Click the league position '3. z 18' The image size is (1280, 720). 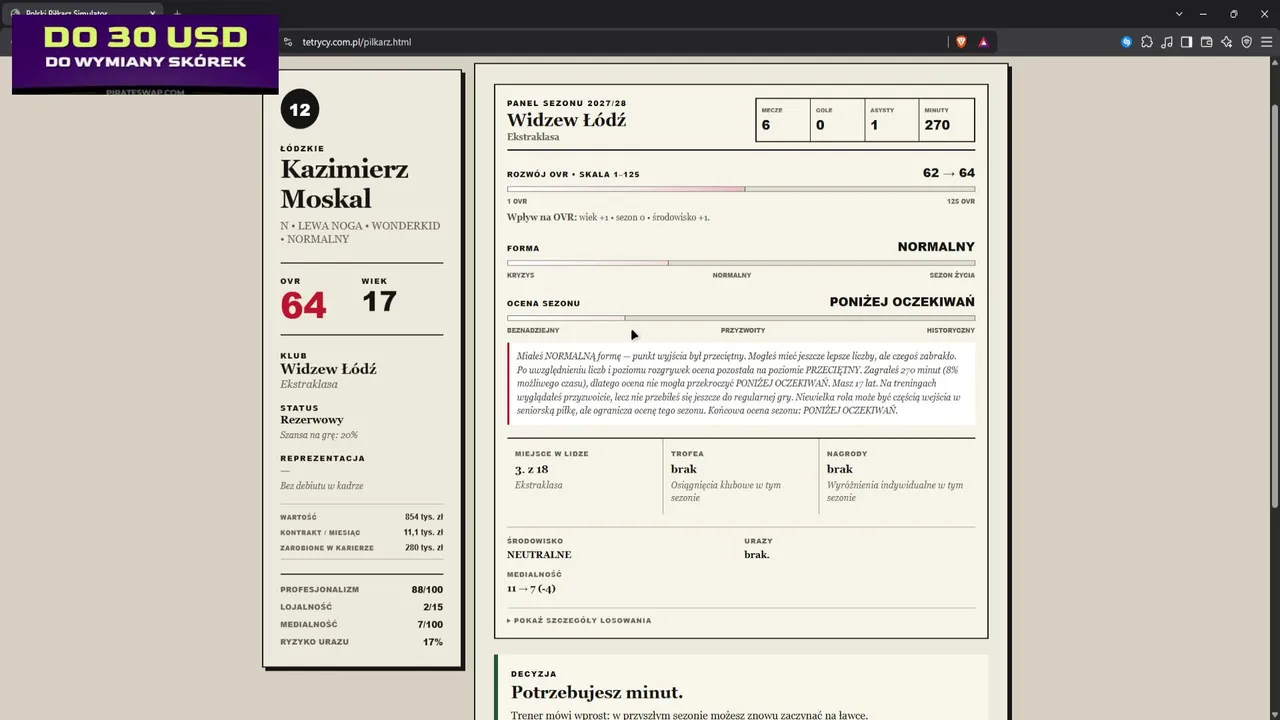pyautogui.click(x=531, y=469)
